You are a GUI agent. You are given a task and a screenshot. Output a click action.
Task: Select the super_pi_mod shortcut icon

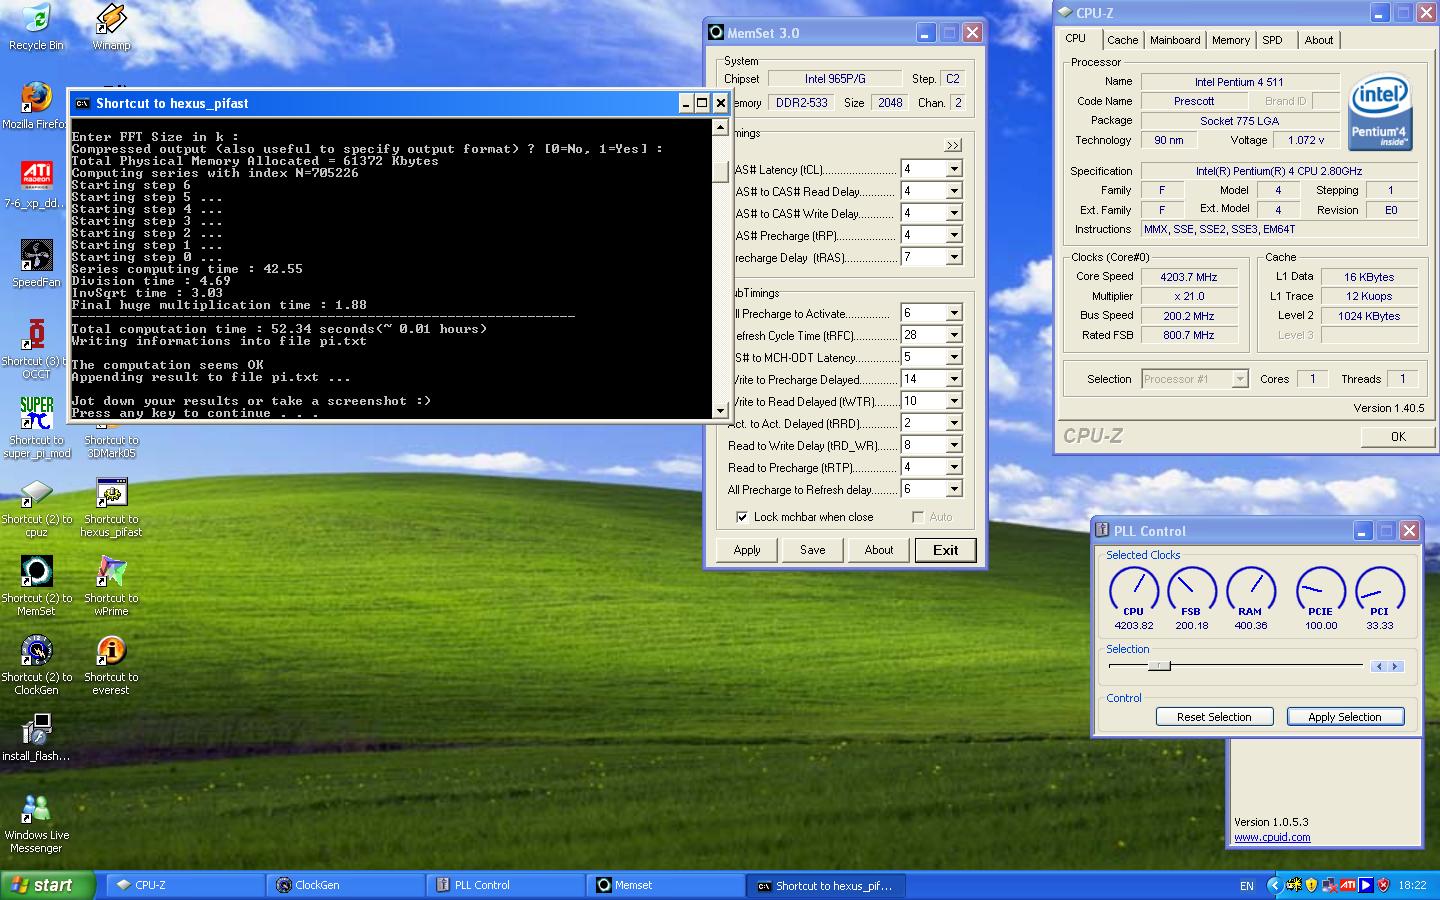[x=36, y=427]
